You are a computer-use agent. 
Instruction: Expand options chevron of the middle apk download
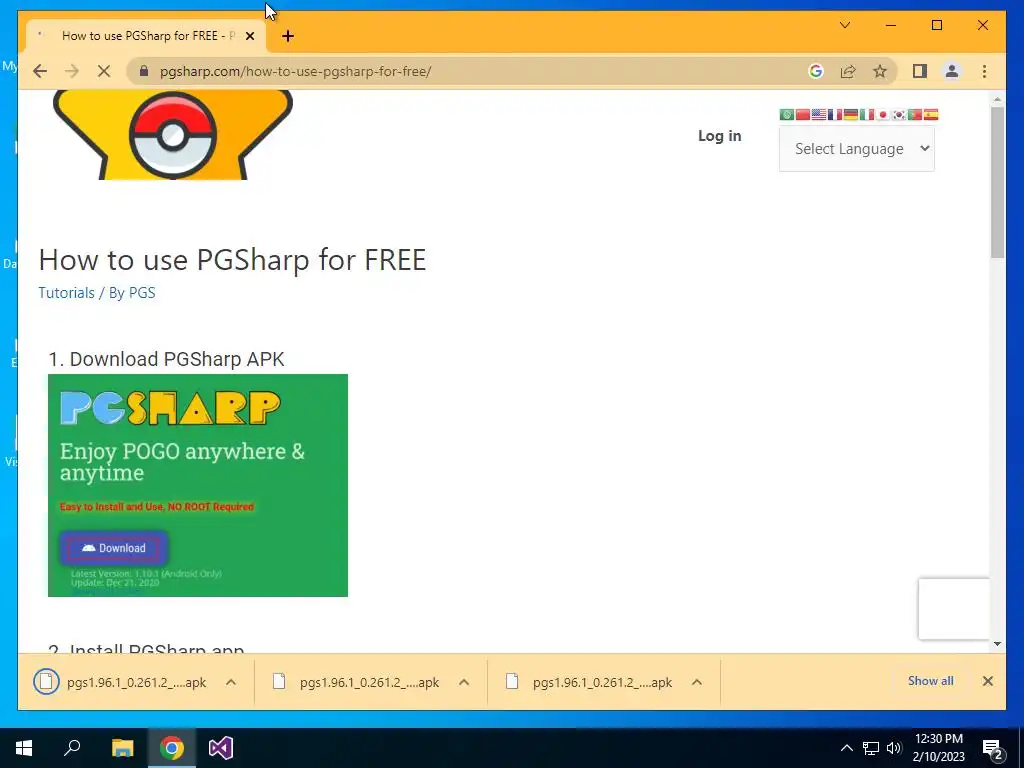tap(464, 682)
